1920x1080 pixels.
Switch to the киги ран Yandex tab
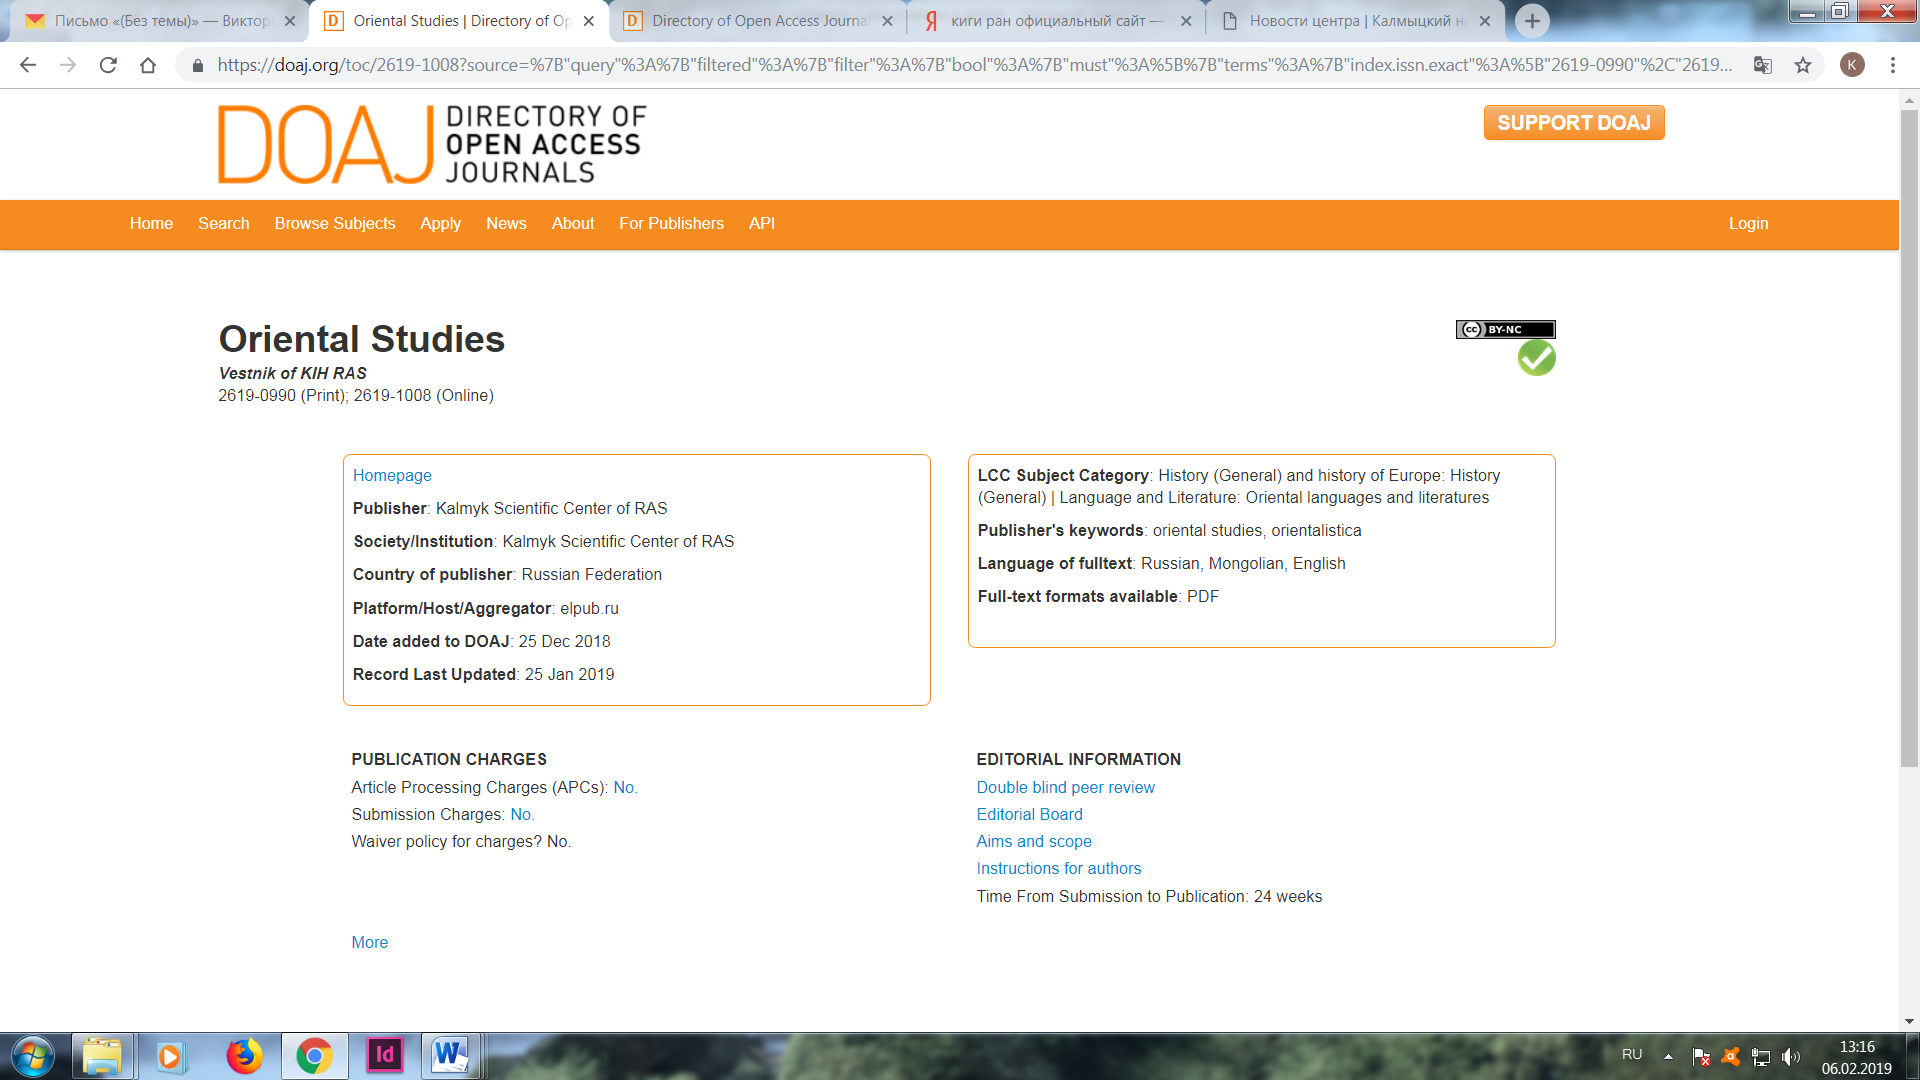[x=1056, y=21]
